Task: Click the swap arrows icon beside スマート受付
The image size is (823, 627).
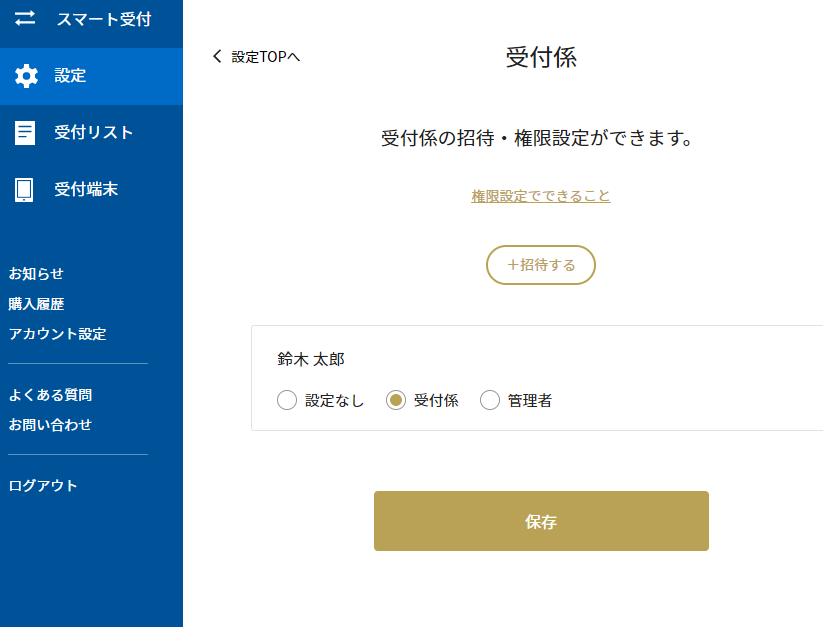Action: [25, 18]
